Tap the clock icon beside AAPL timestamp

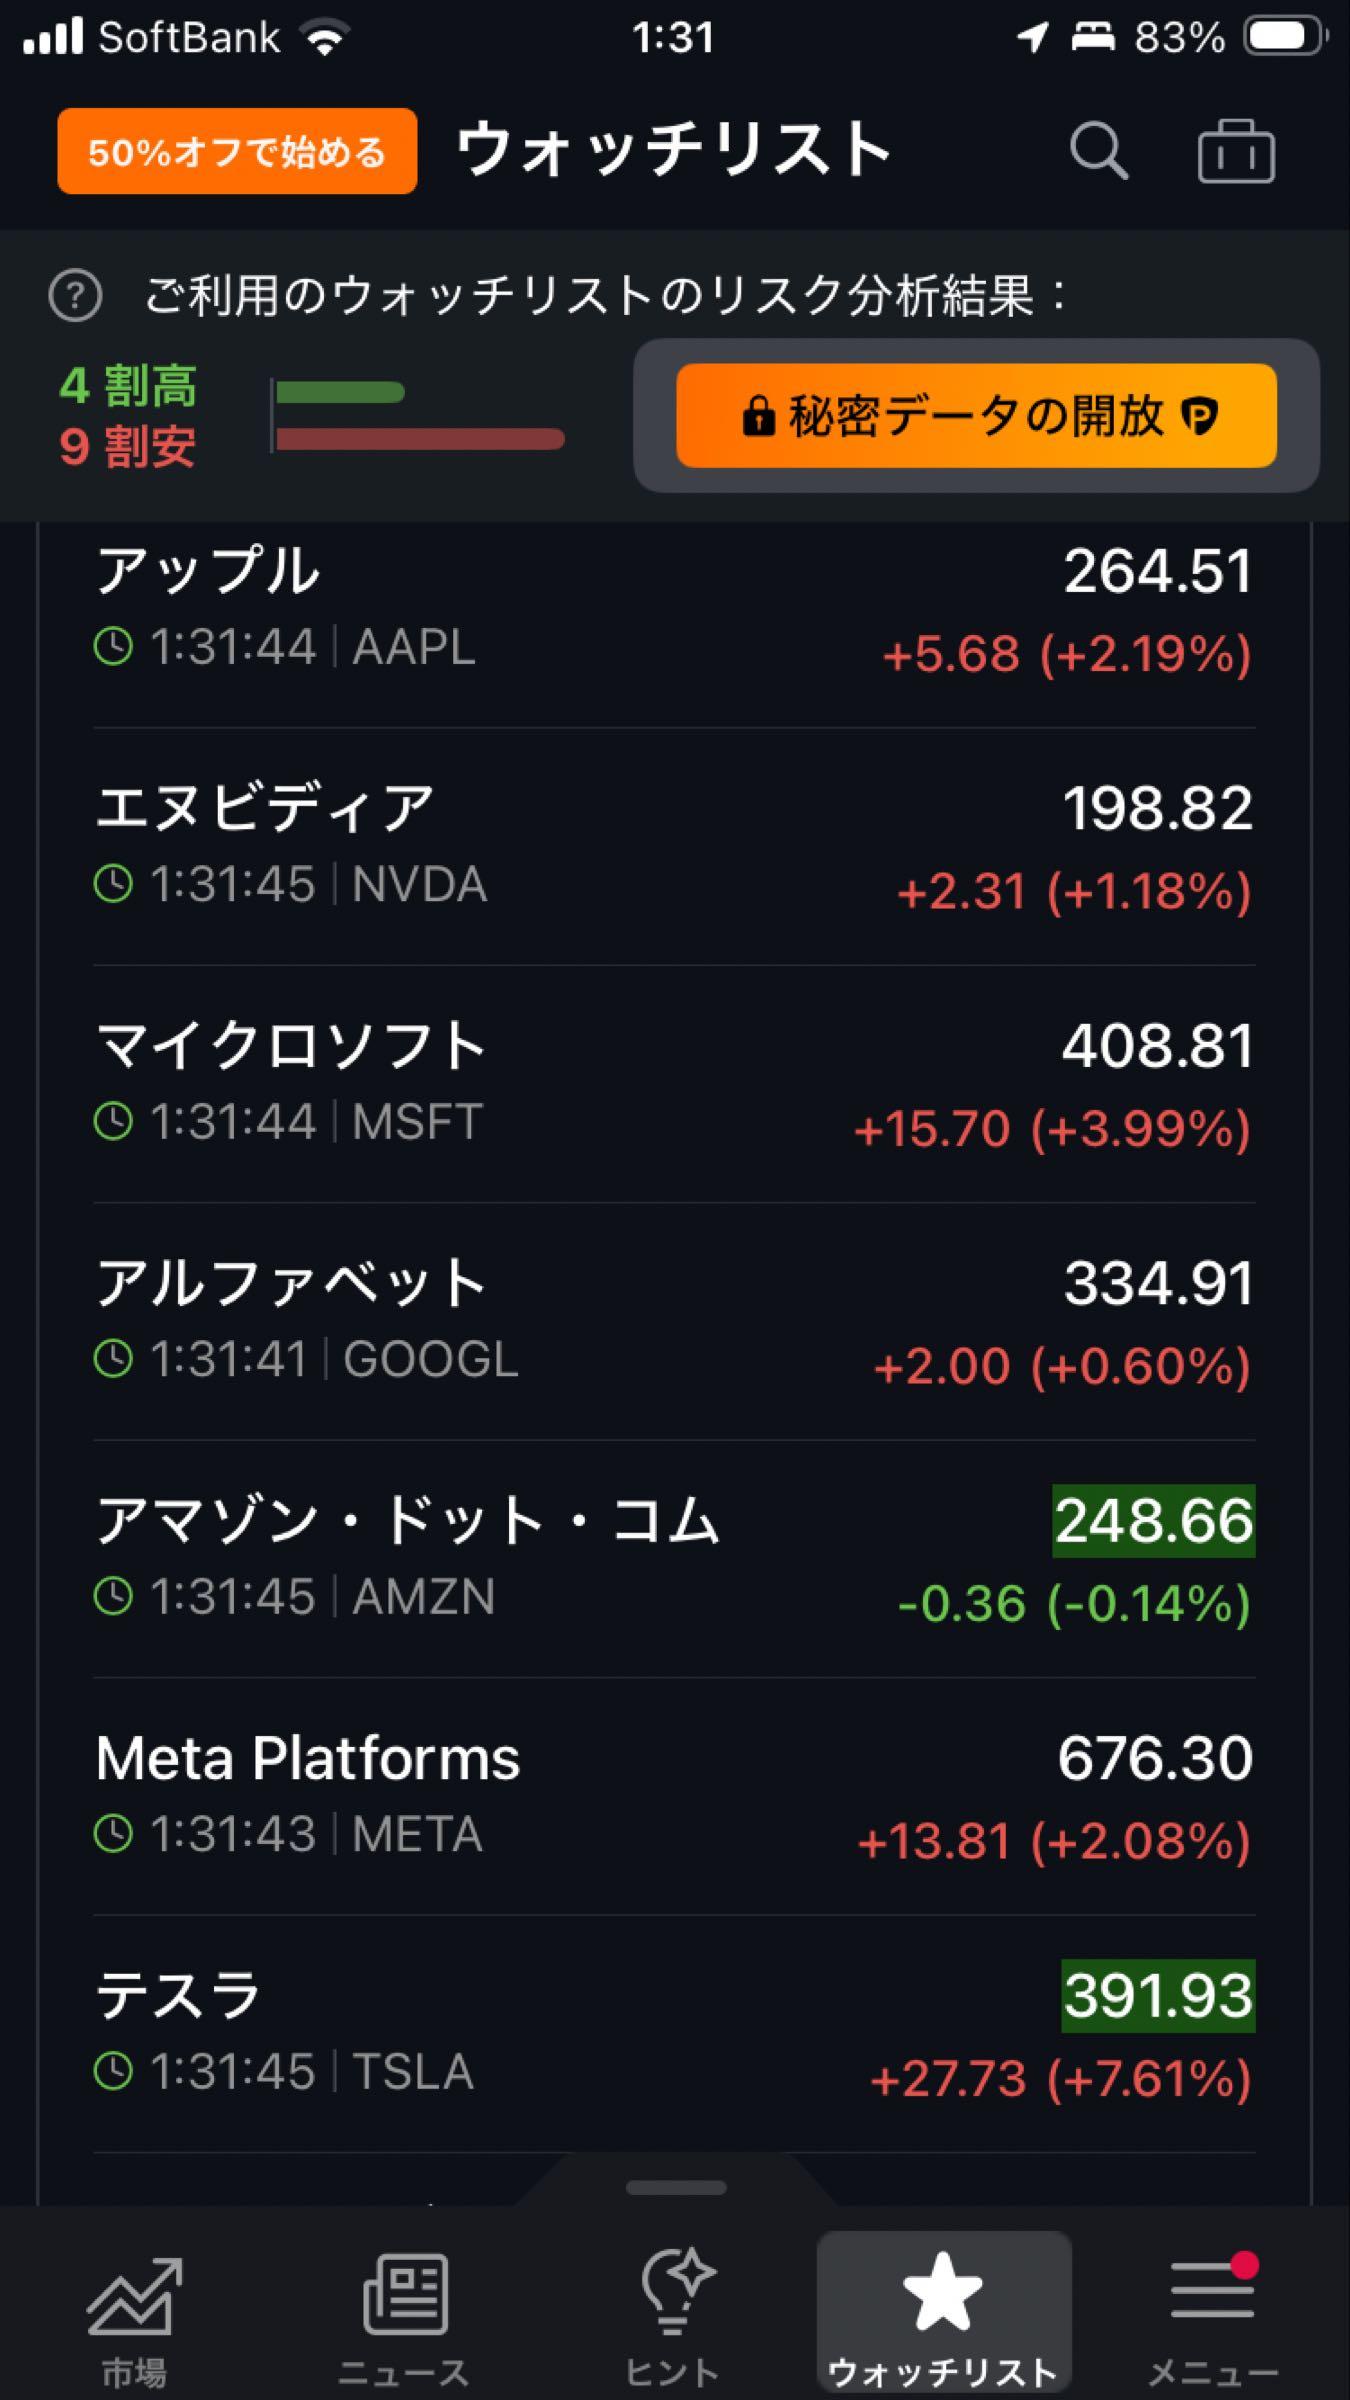pyautogui.click(x=113, y=647)
